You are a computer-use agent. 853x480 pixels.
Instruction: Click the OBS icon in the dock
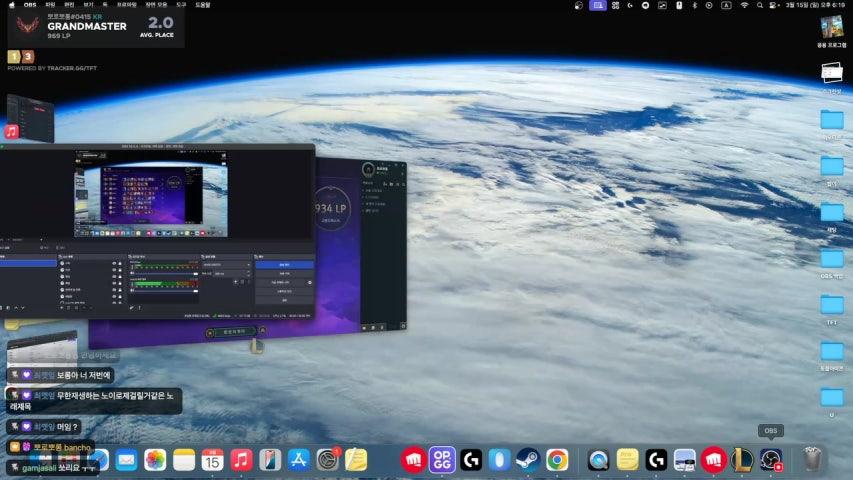[770, 460]
